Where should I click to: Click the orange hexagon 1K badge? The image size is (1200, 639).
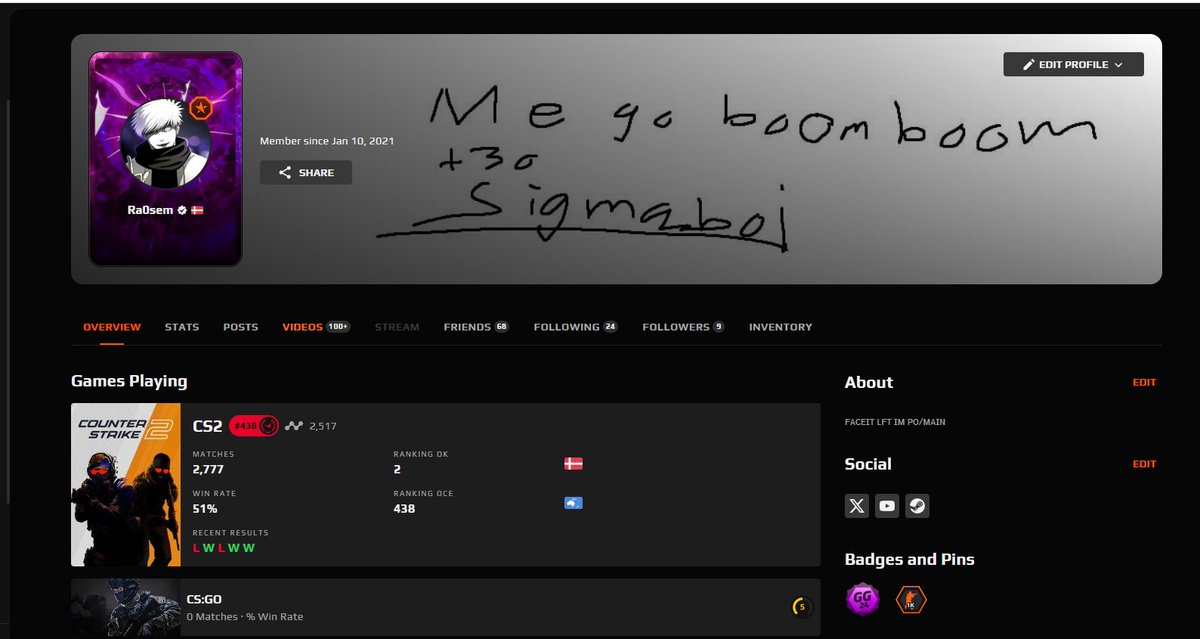point(910,600)
